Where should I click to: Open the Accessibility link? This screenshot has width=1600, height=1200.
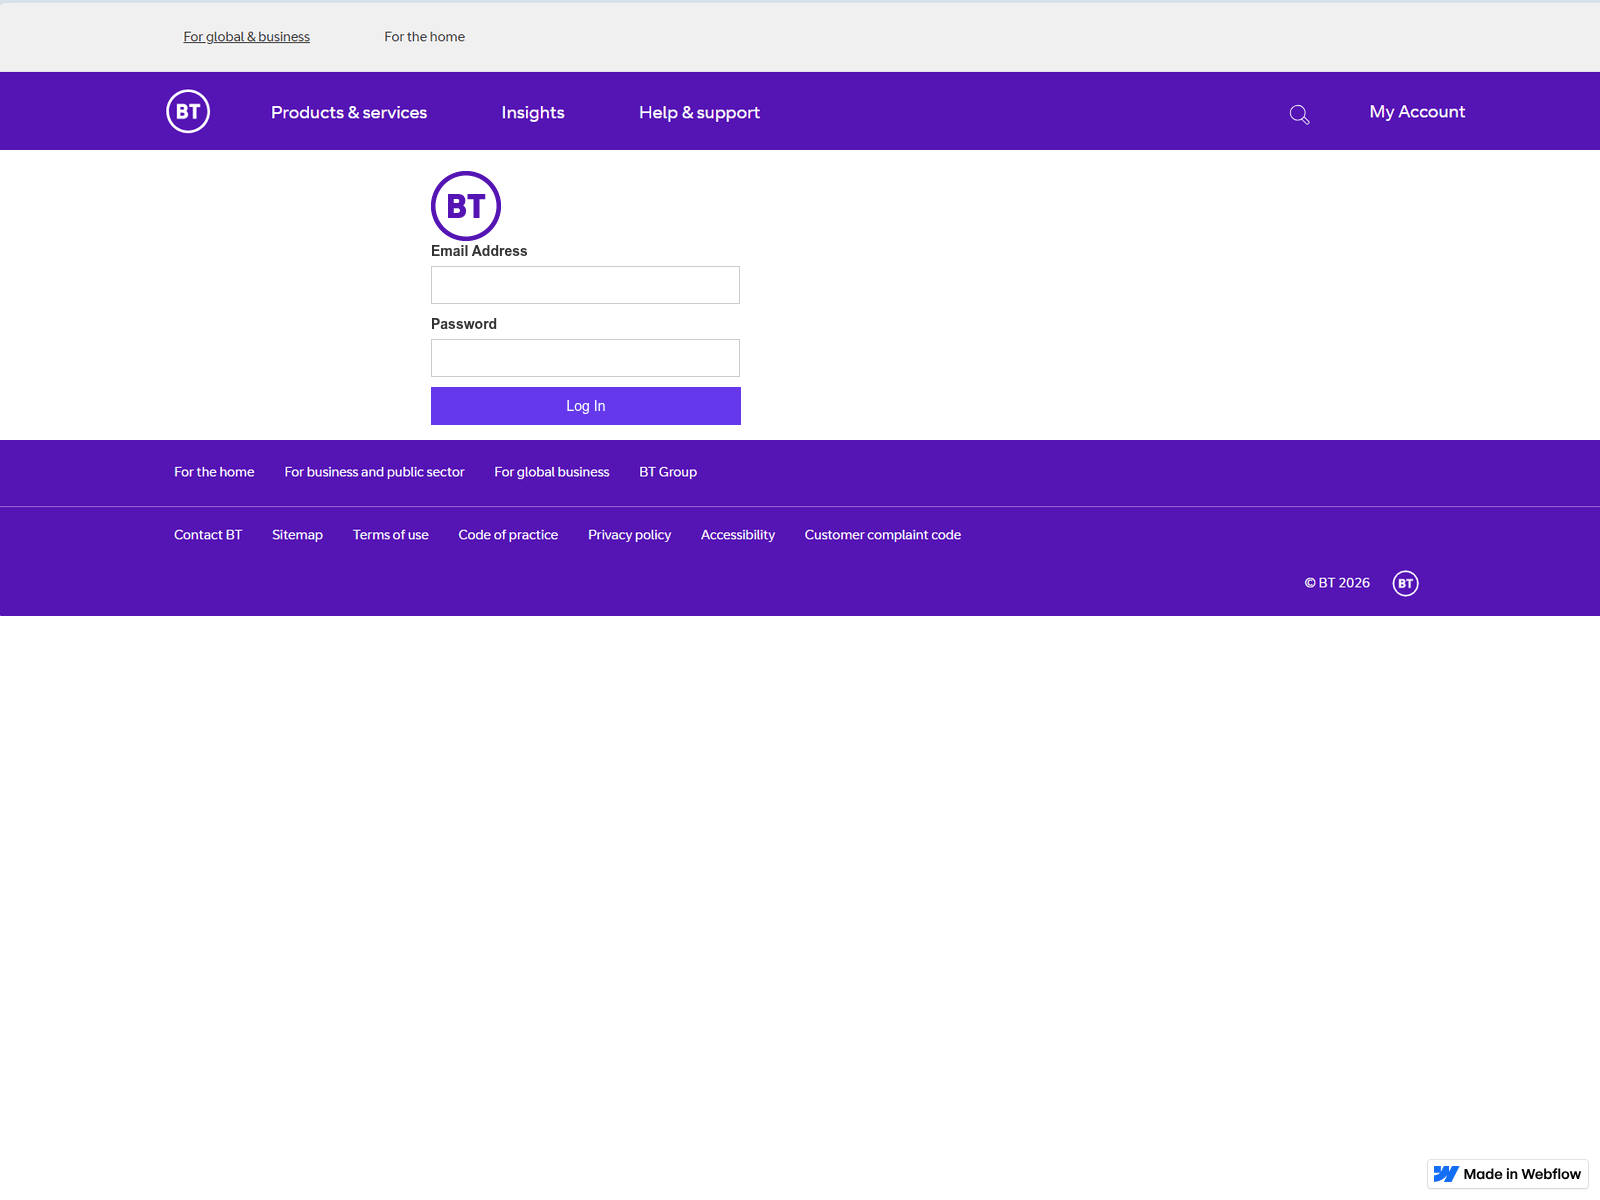[x=737, y=535]
